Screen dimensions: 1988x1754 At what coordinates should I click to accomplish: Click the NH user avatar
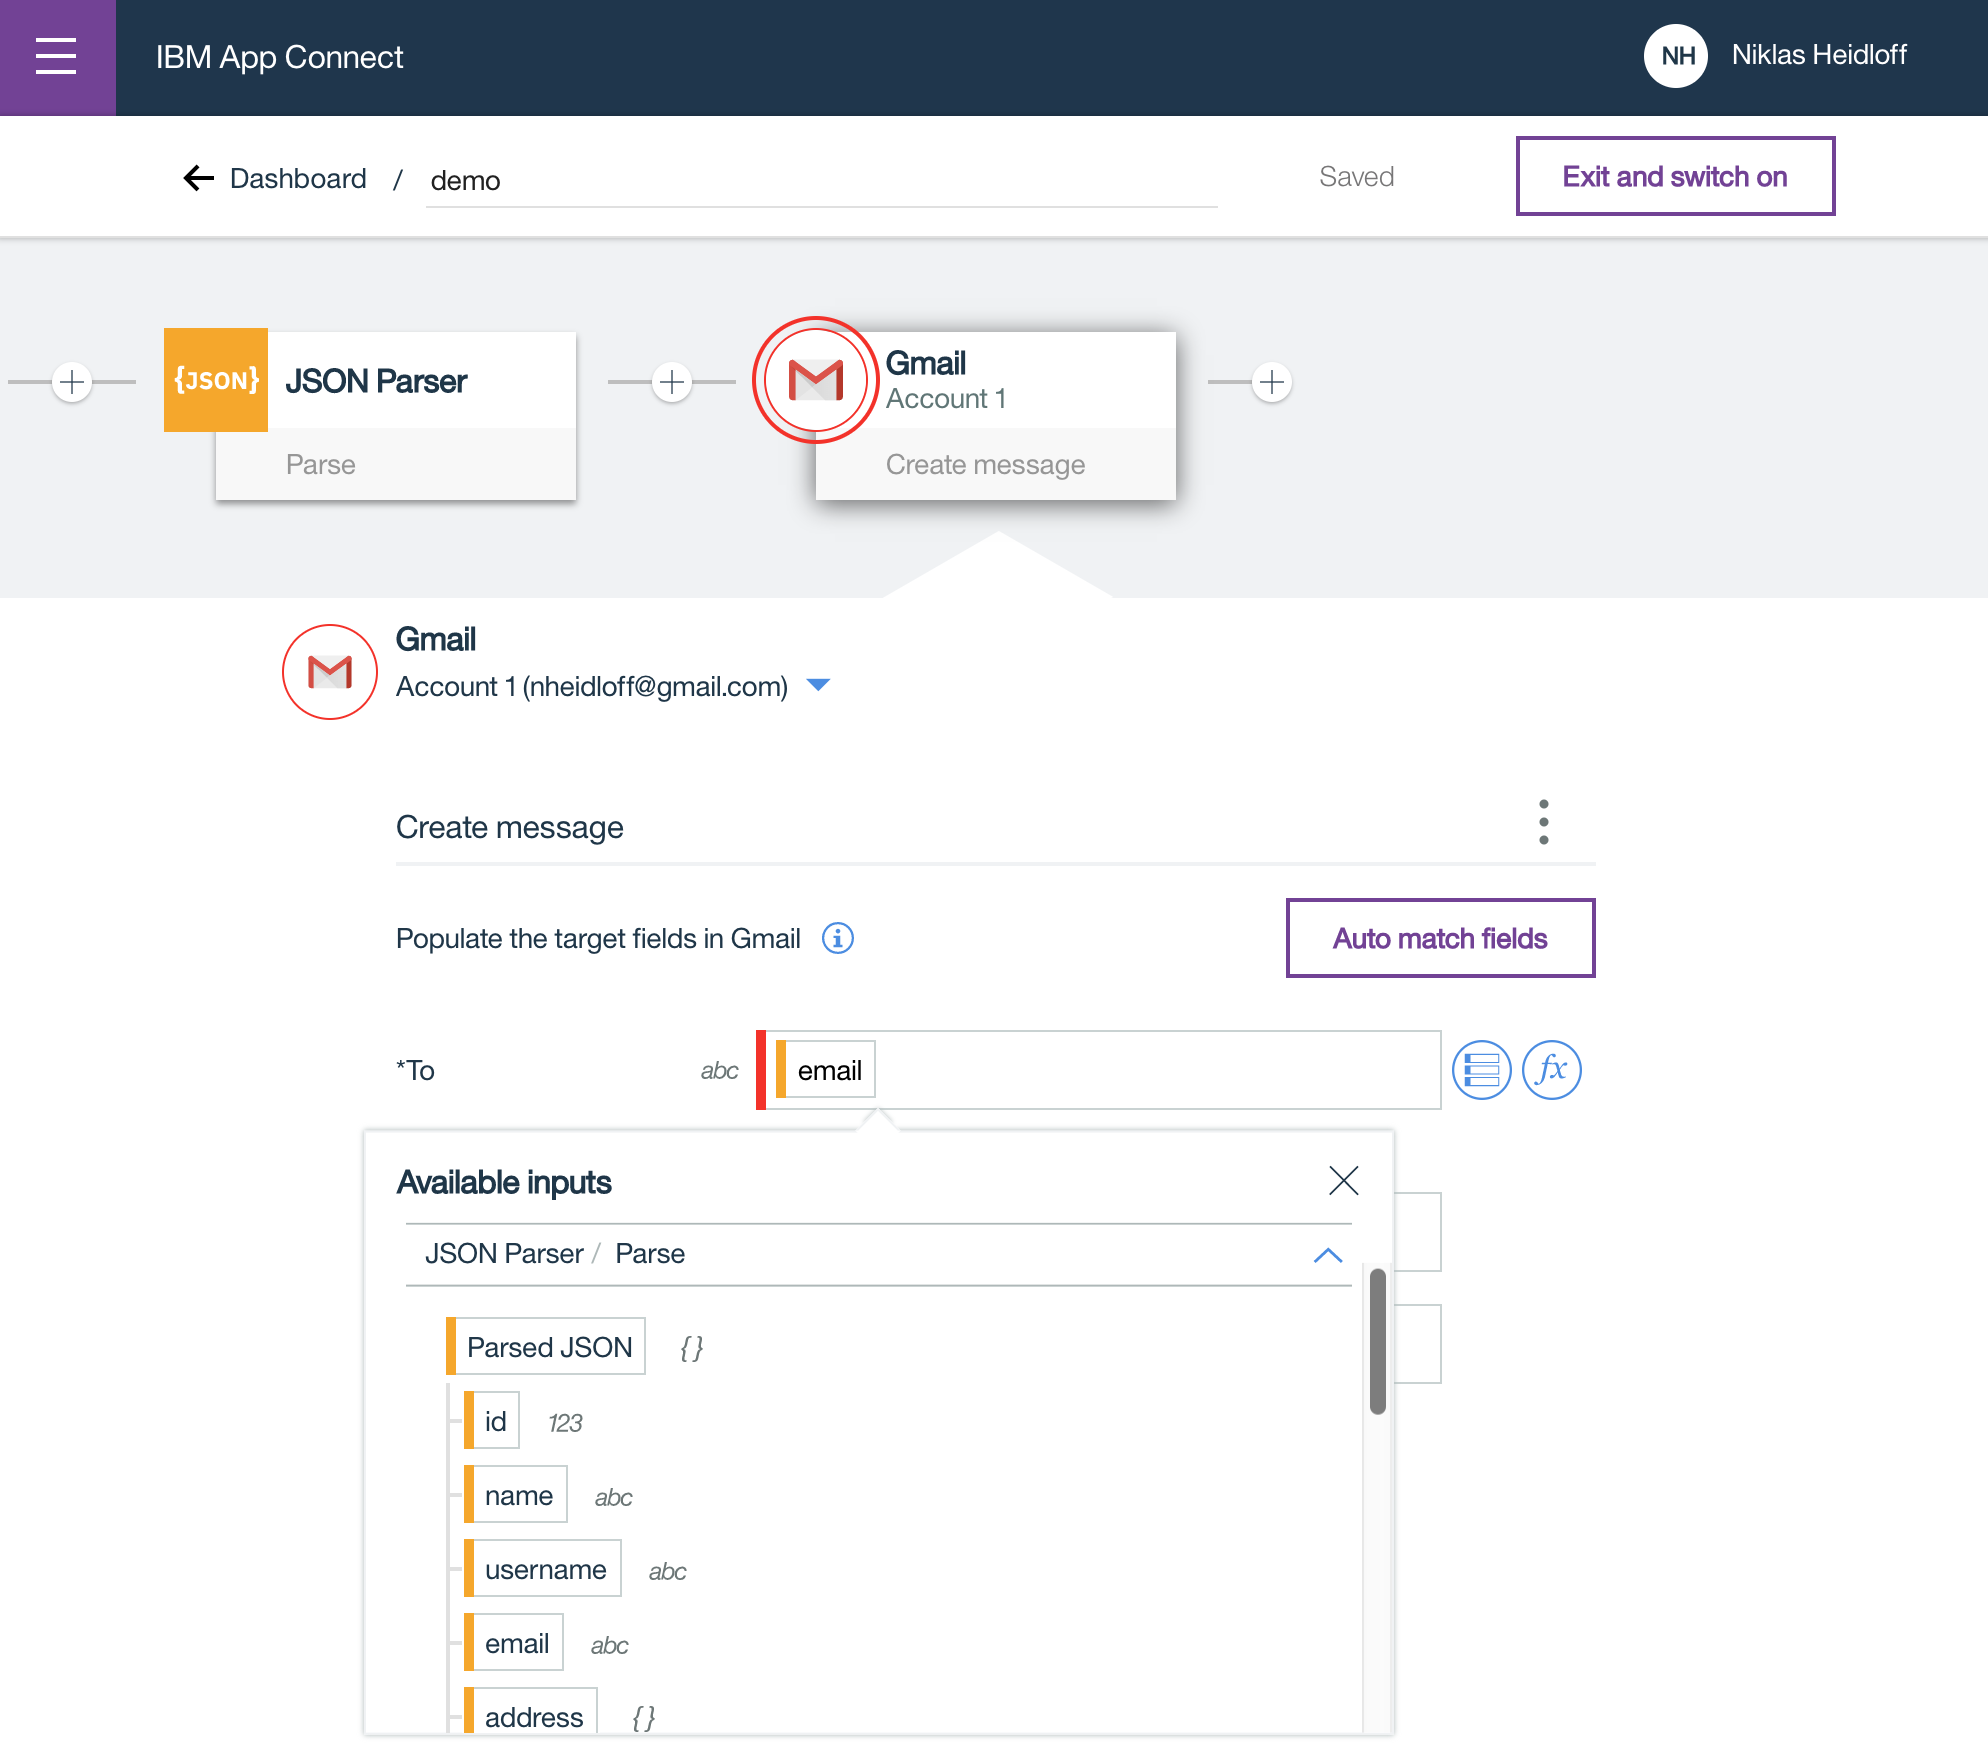tap(1676, 56)
